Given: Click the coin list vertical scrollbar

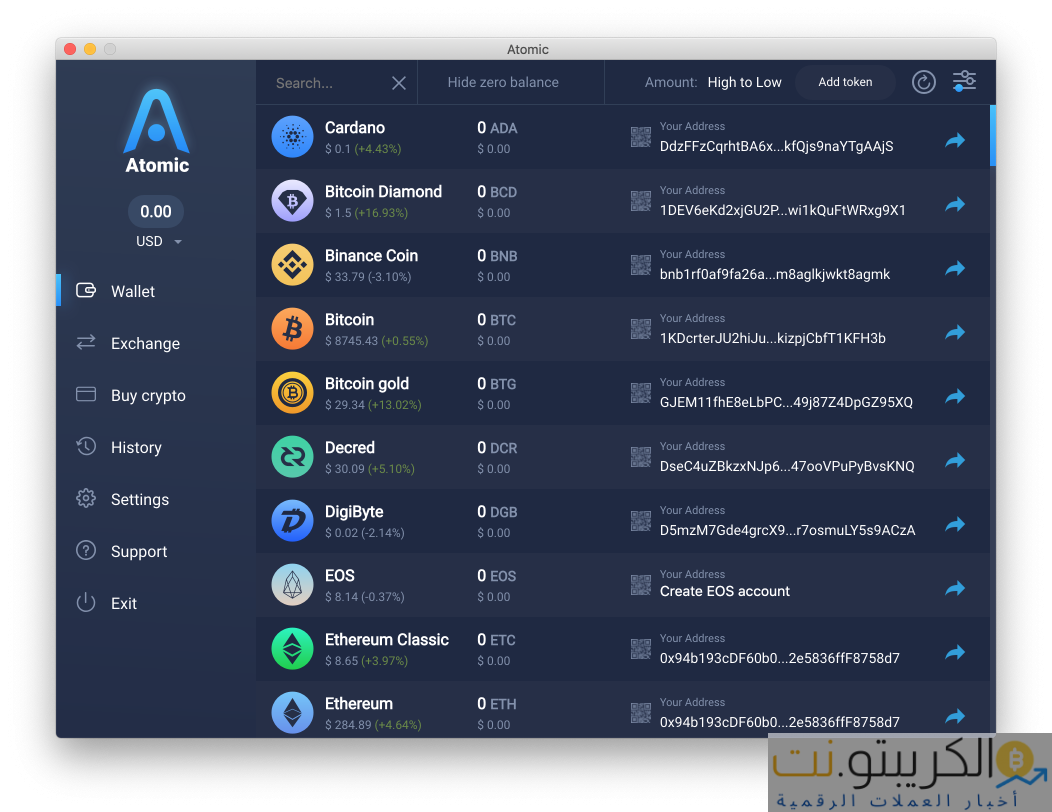Looking at the screenshot, I should pyautogui.click(x=992, y=135).
